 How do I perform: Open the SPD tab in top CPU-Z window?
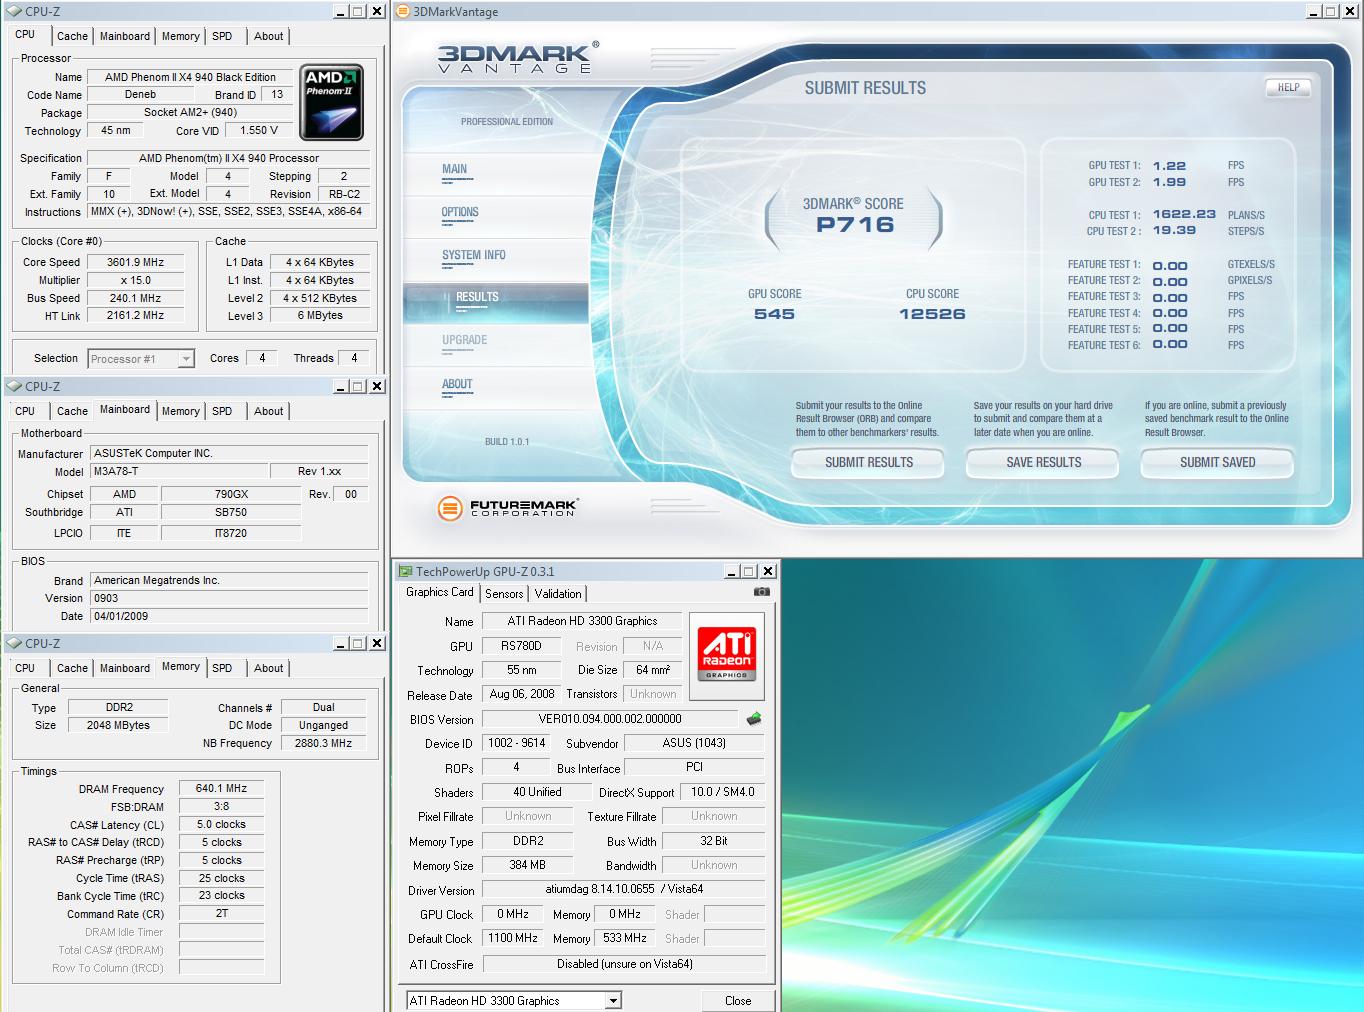click(x=222, y=36)
